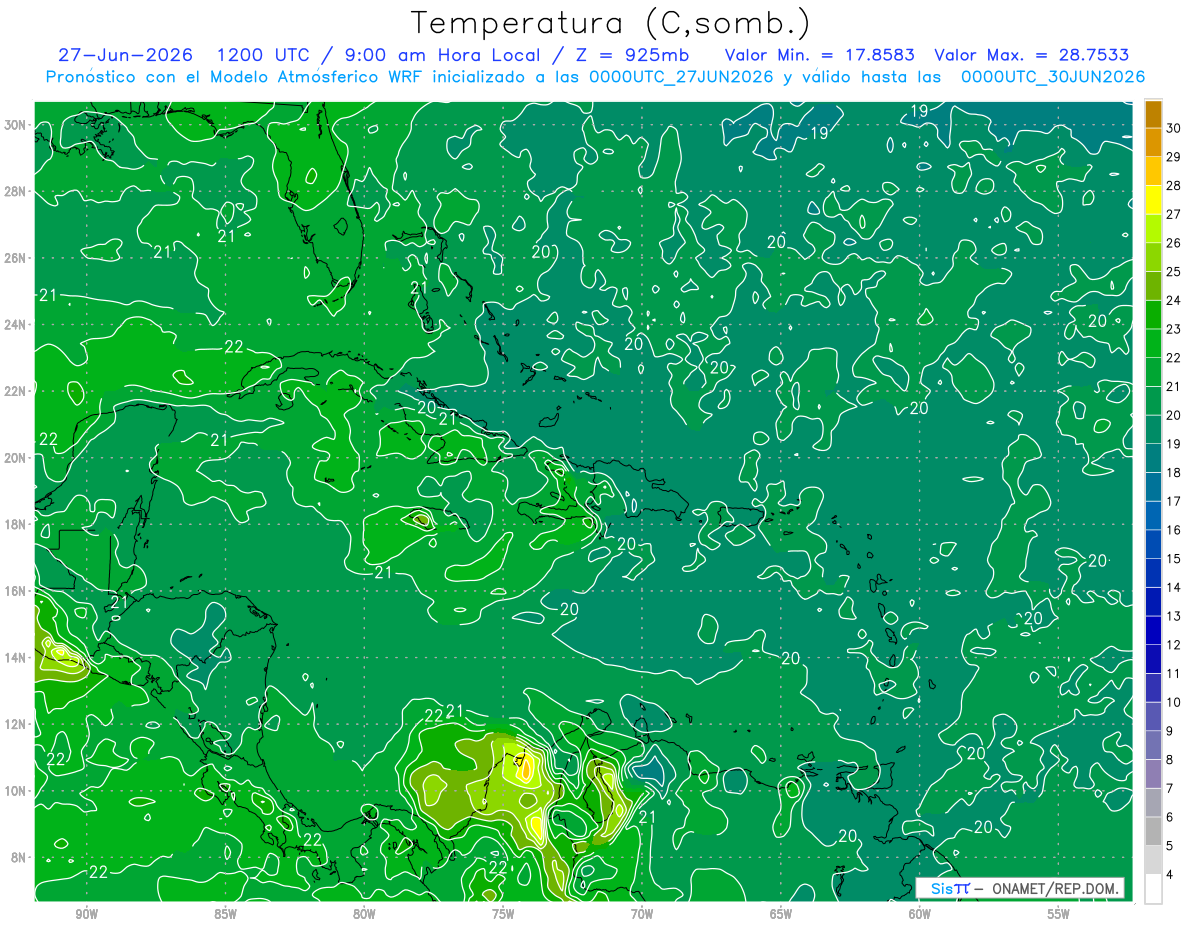Screen dimensions: 1200x927
Task: Click the longitude label "65W"
Action: coord(781,915)
